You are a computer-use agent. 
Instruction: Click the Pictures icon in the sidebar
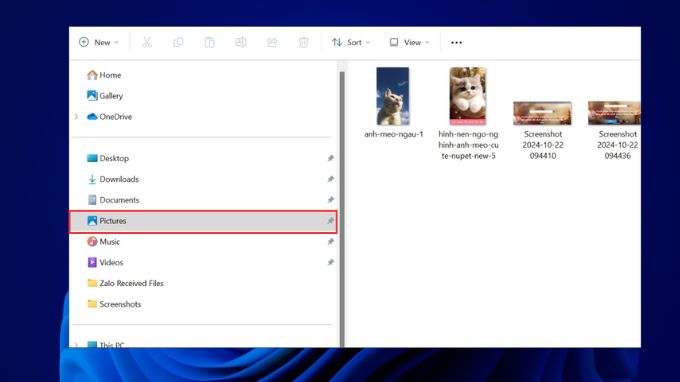click(x=92, y=221)
